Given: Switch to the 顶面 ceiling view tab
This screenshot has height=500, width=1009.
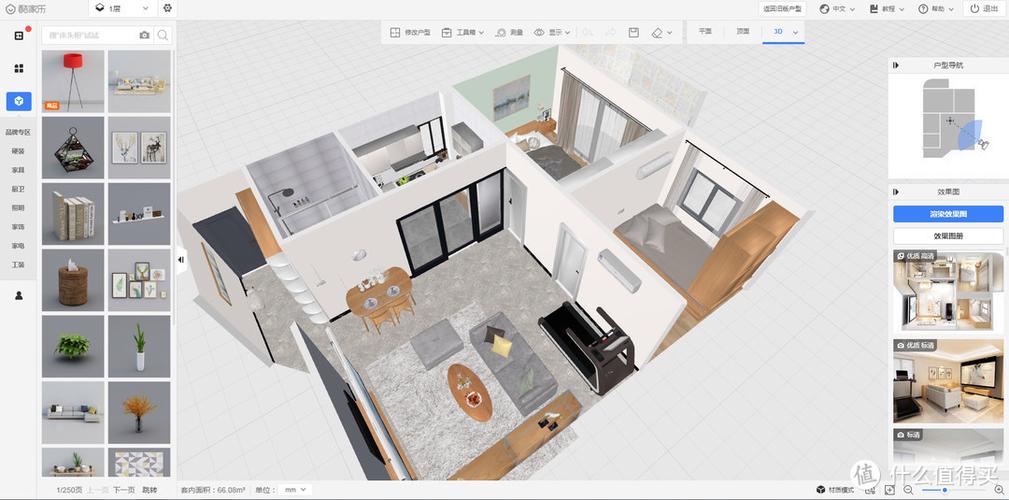Looking at the screenshot, I should [742, 32].
